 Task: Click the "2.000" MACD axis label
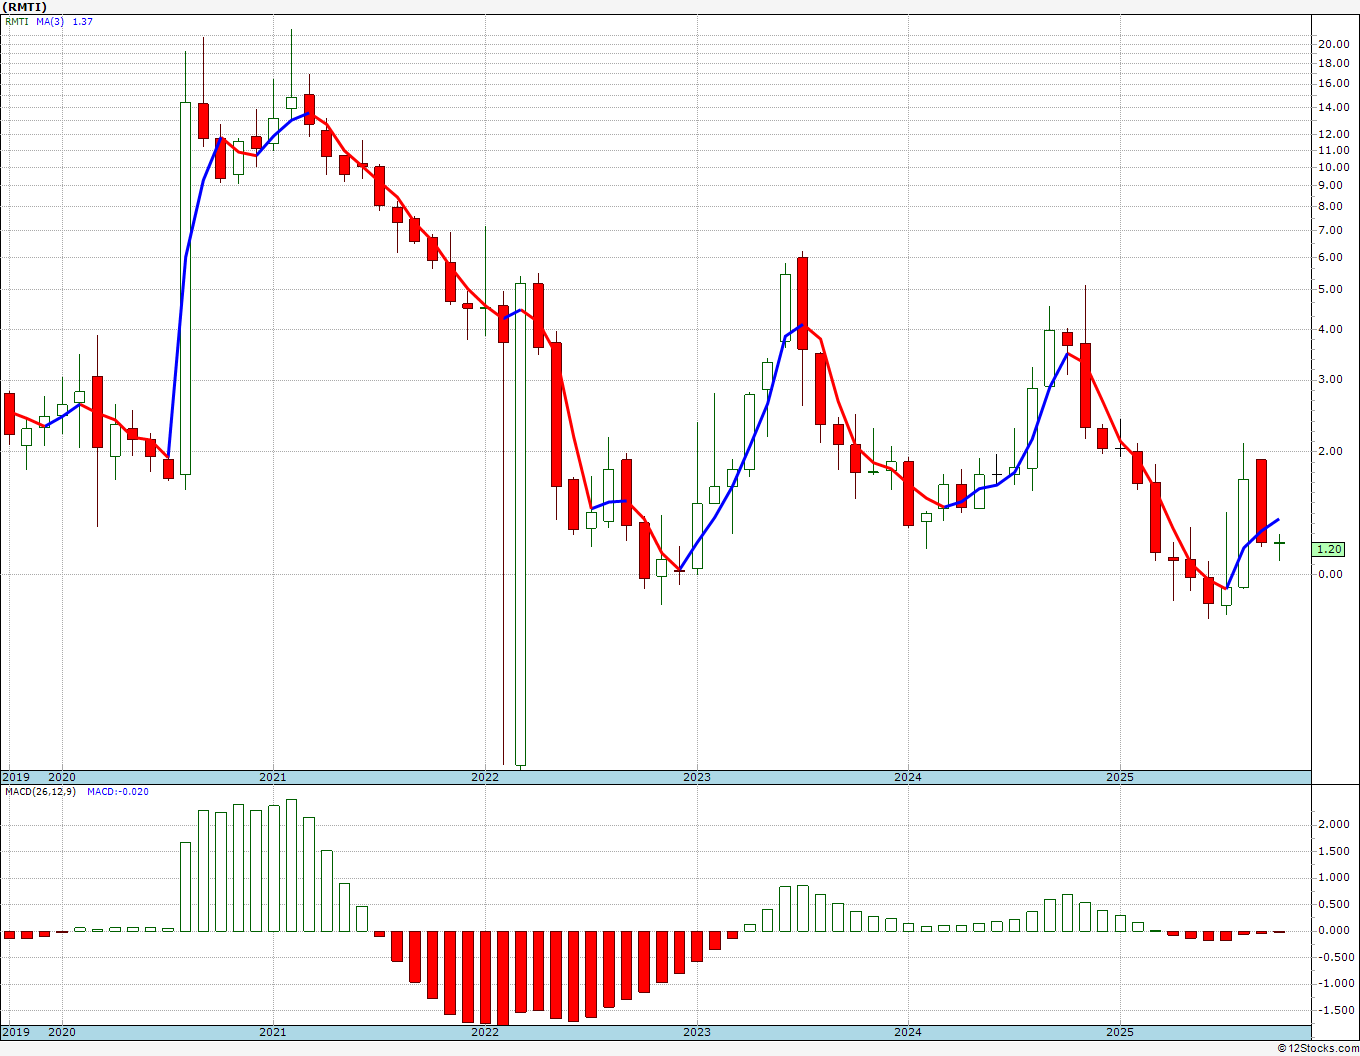(1334, 824)
